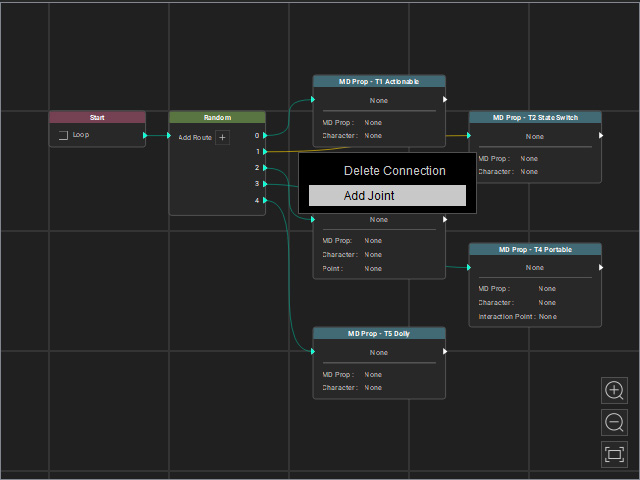Click Interaction Point value in T4 Portable
640x480 pixels.
(547, 316)
